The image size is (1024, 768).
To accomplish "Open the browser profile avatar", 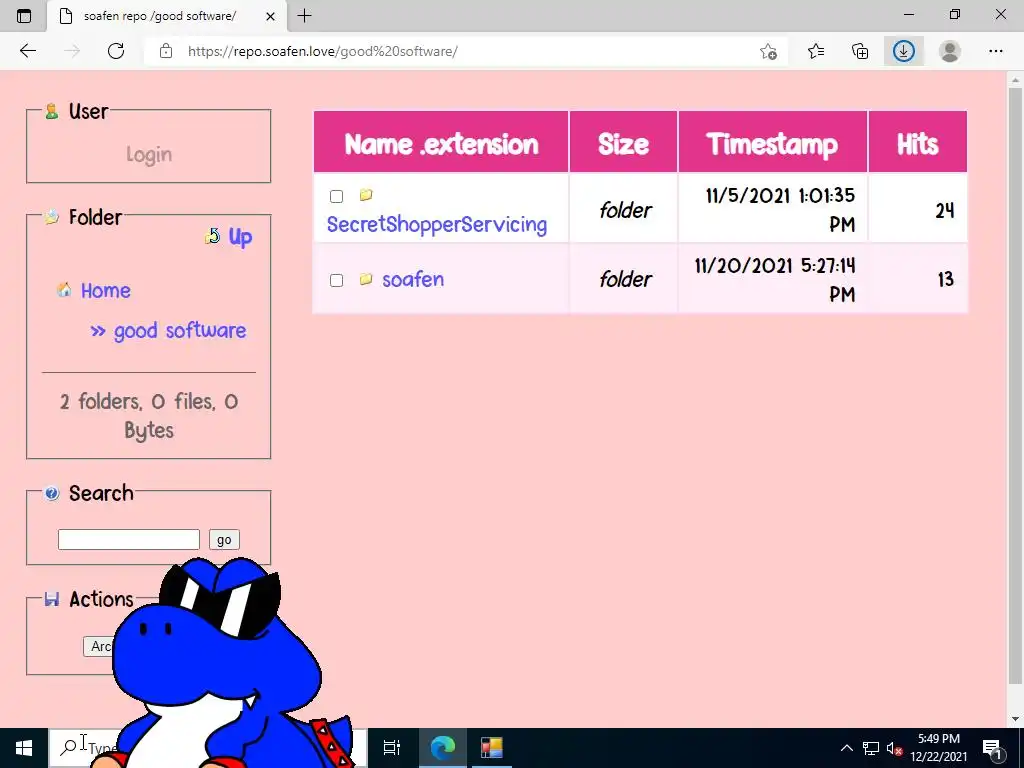I will pyautogui.click(x=950, y=51).
